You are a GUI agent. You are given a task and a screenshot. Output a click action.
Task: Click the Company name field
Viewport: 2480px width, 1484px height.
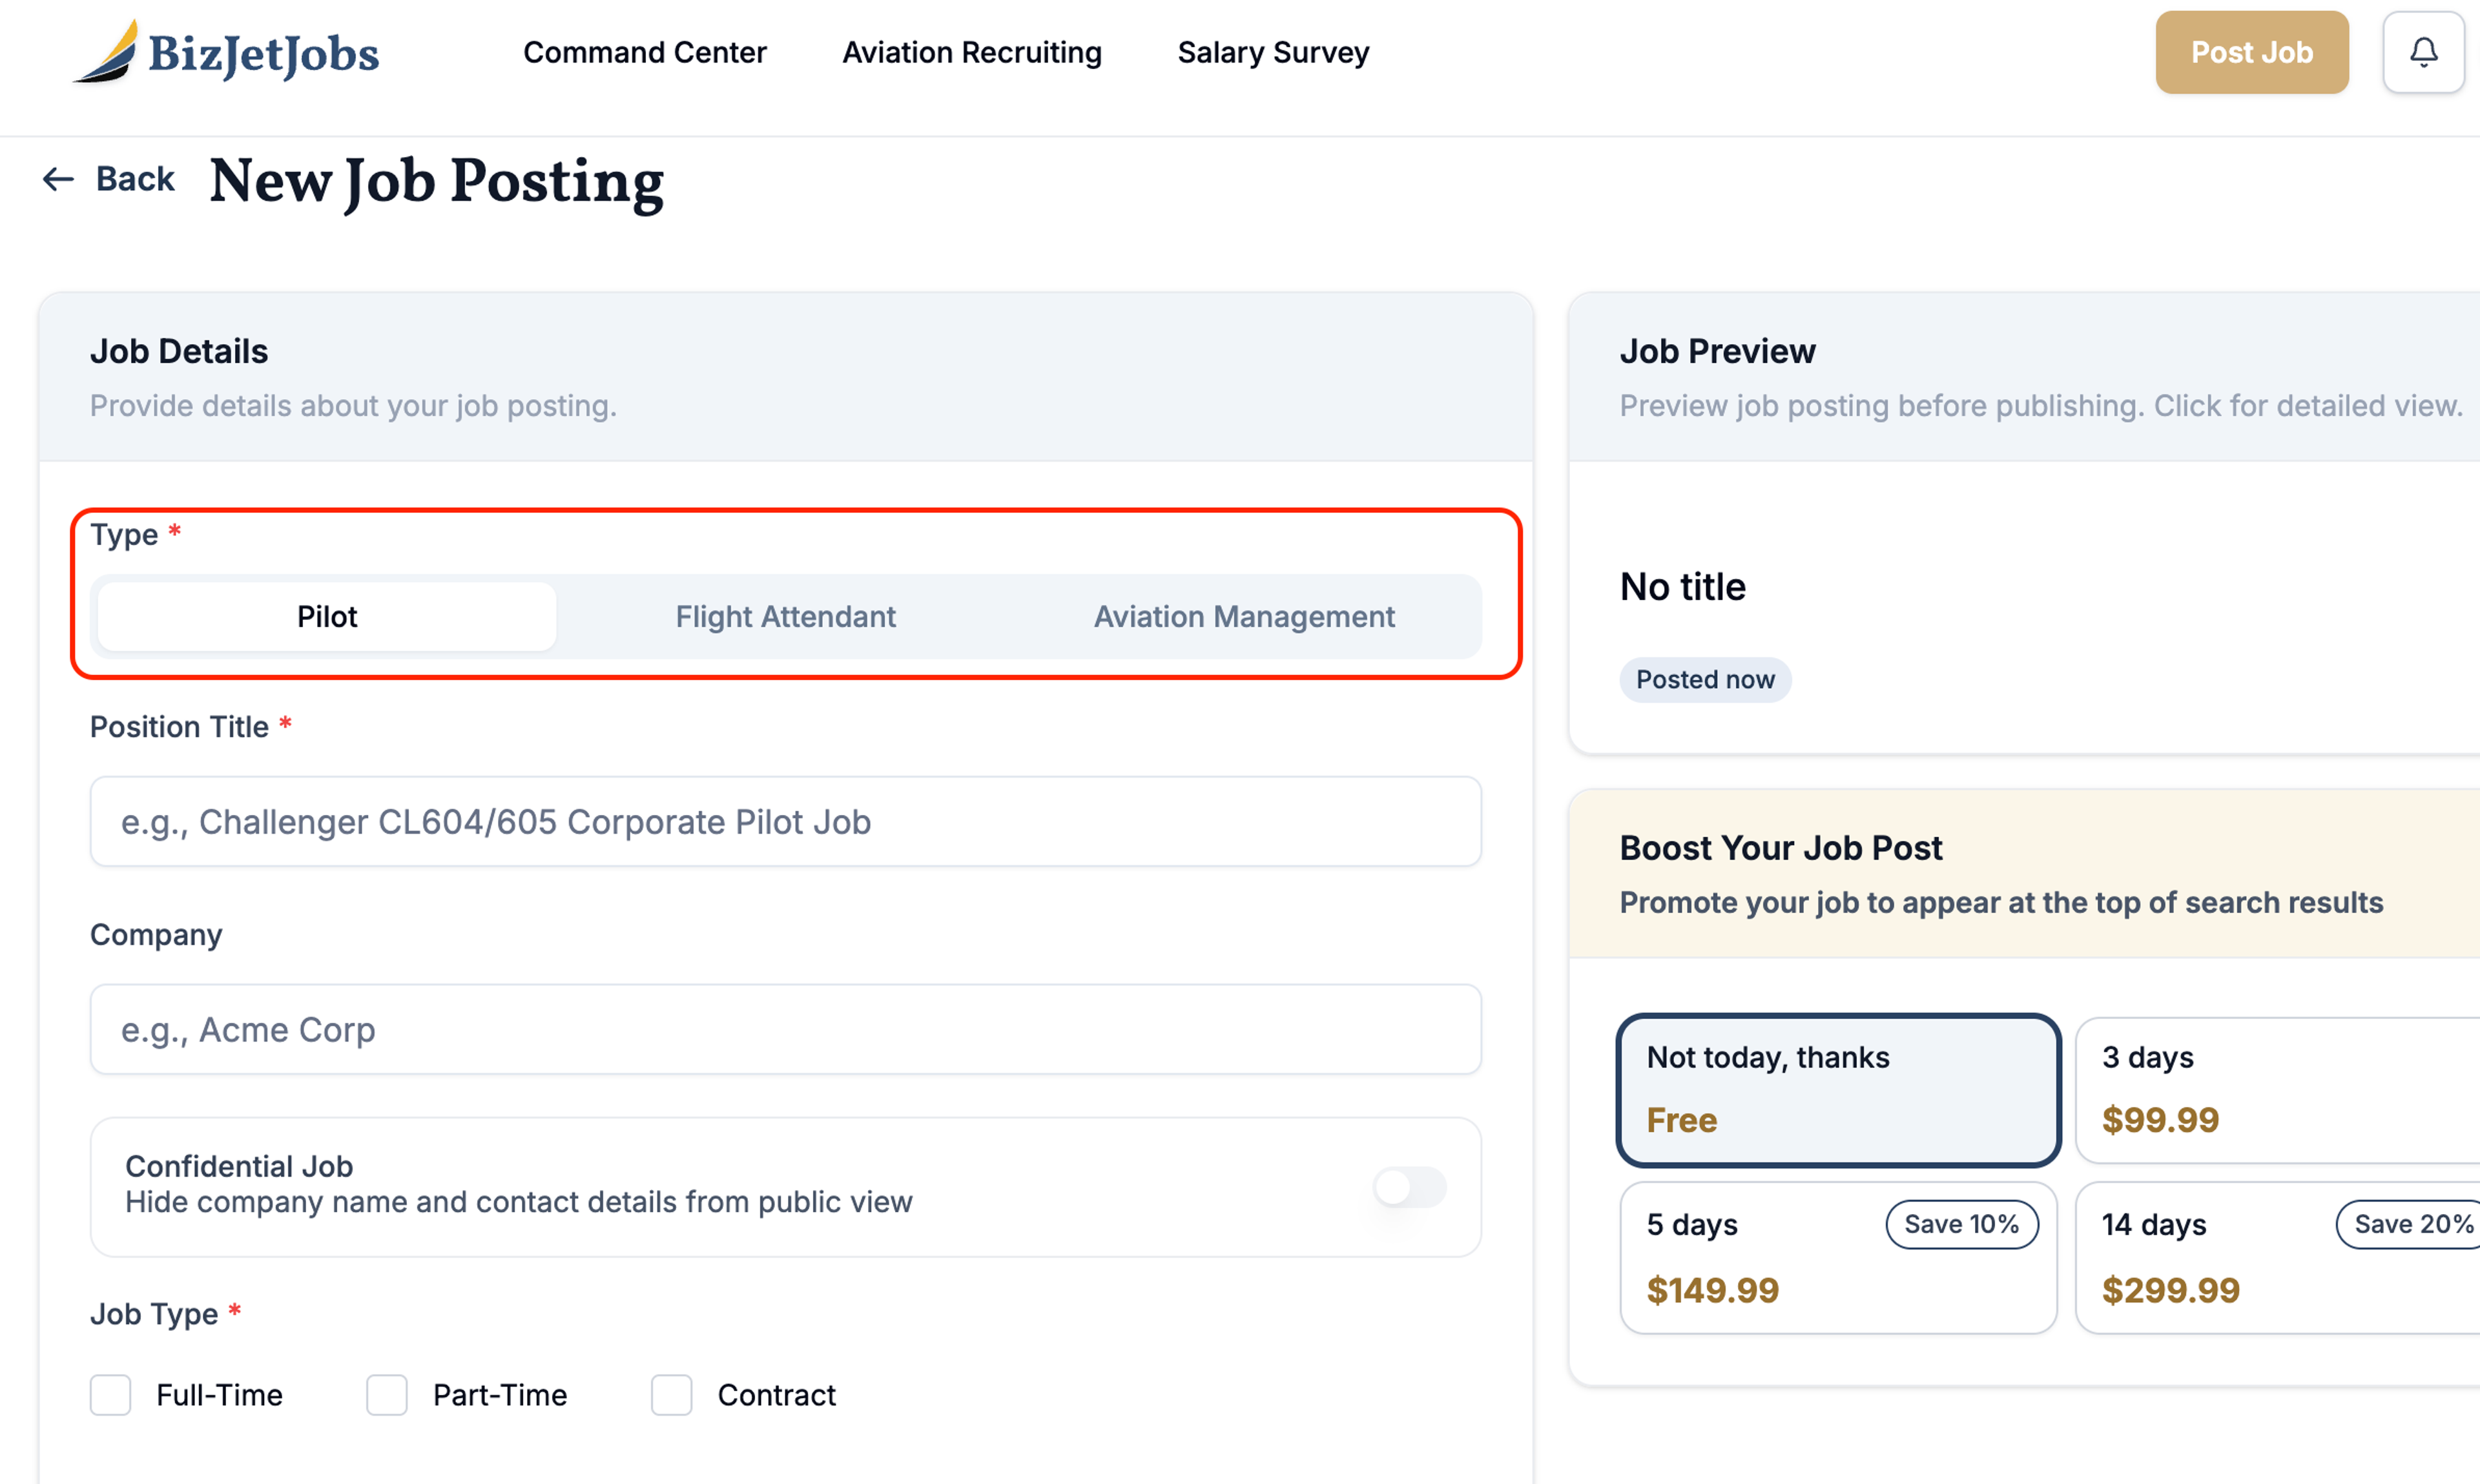click(785, 1029)
